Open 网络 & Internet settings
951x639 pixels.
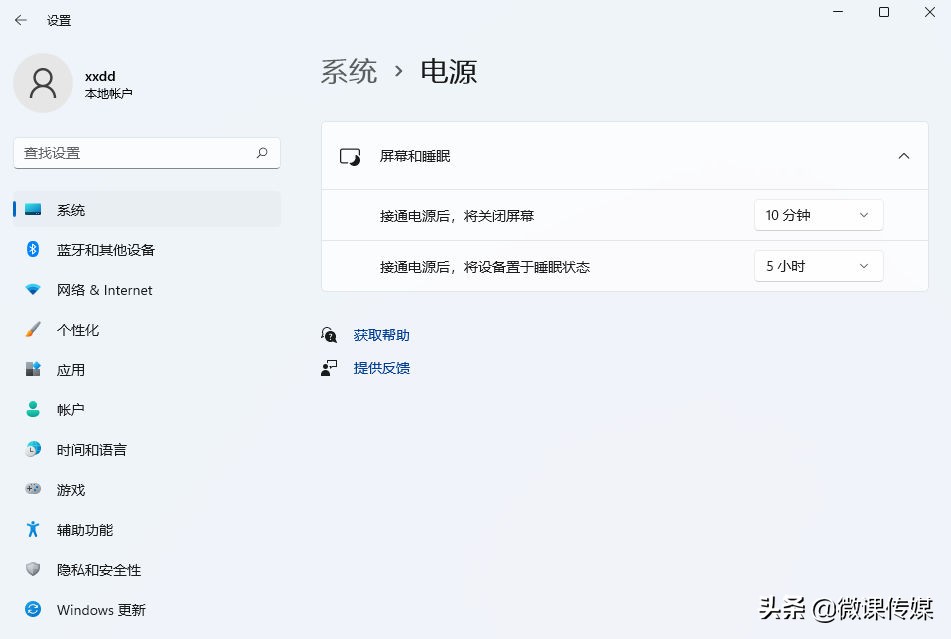[x=147, y=289]
